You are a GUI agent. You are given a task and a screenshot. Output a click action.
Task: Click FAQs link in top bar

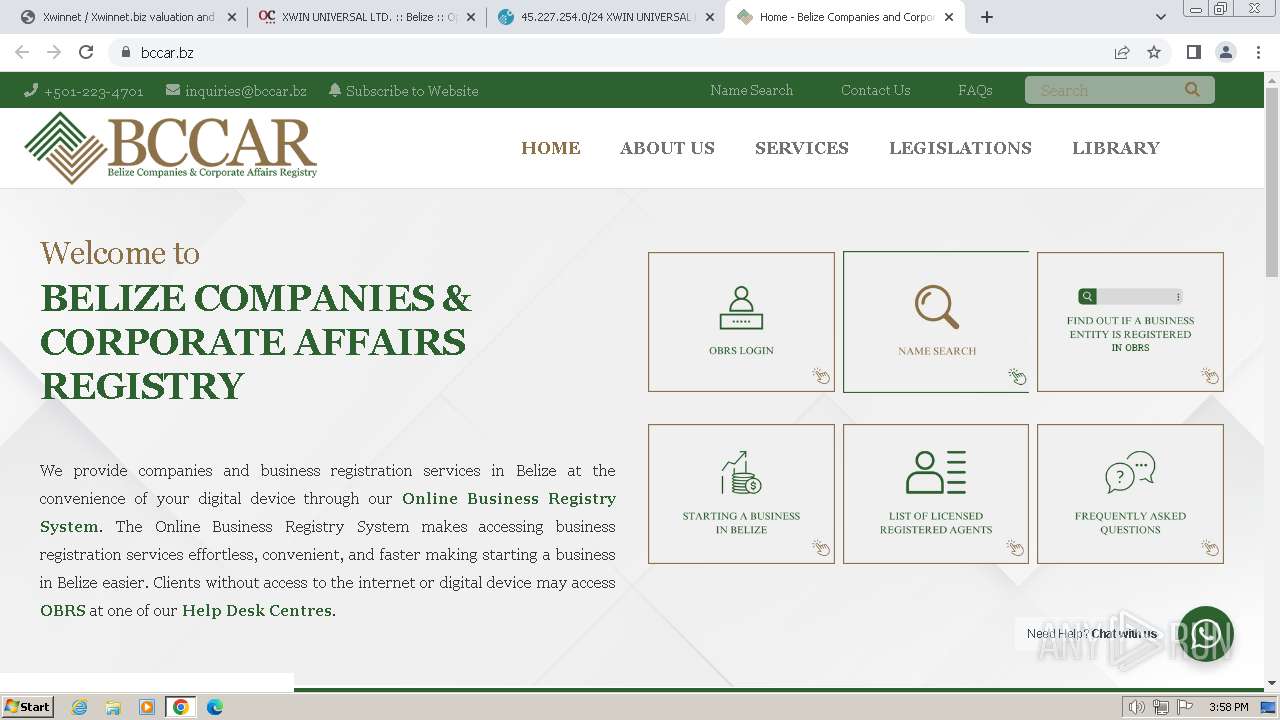pyautogui.click(x=975, y=90)
